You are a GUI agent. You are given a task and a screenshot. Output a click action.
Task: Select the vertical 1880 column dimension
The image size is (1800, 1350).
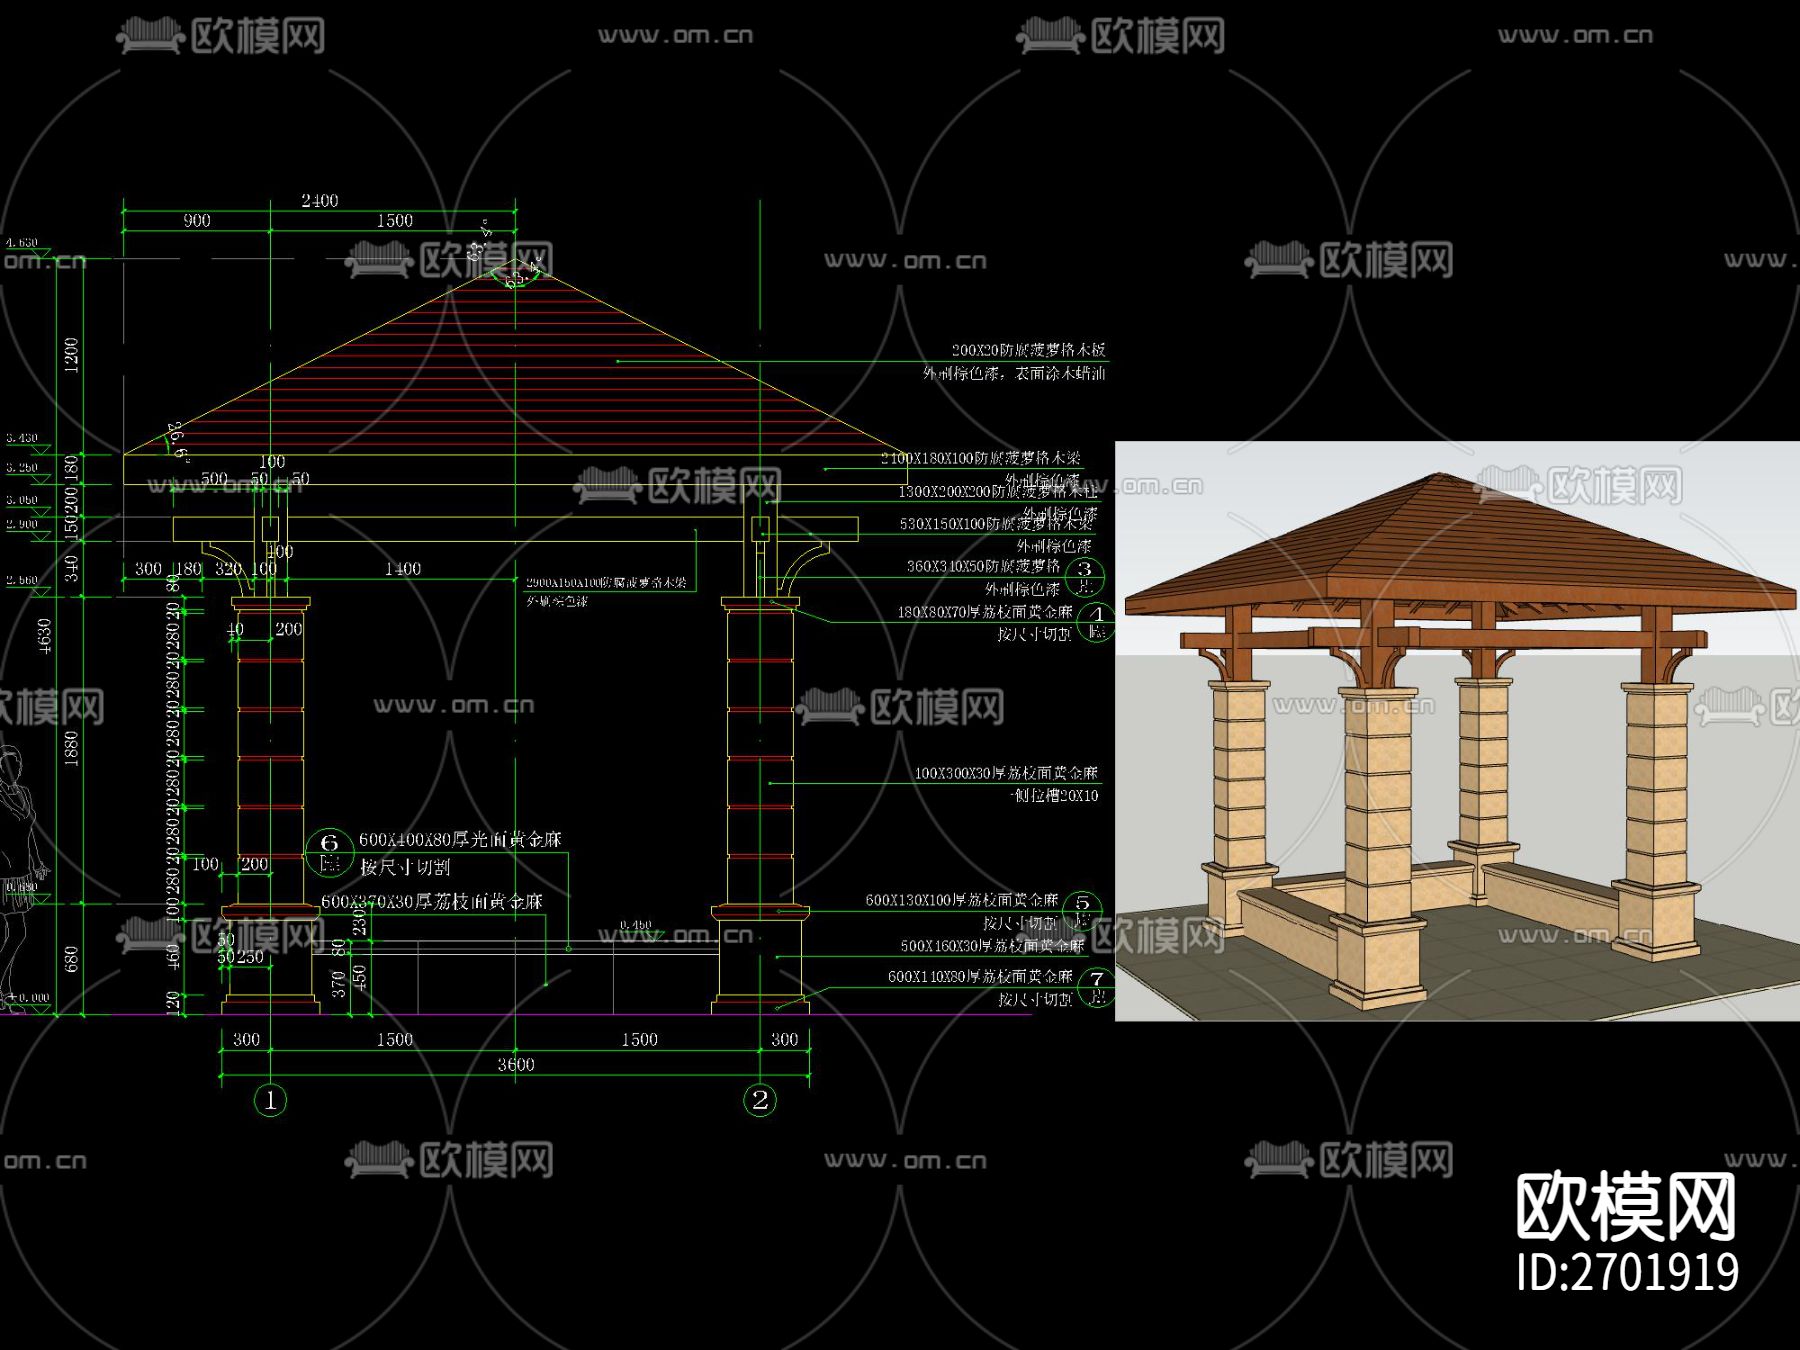pos(71,748)
